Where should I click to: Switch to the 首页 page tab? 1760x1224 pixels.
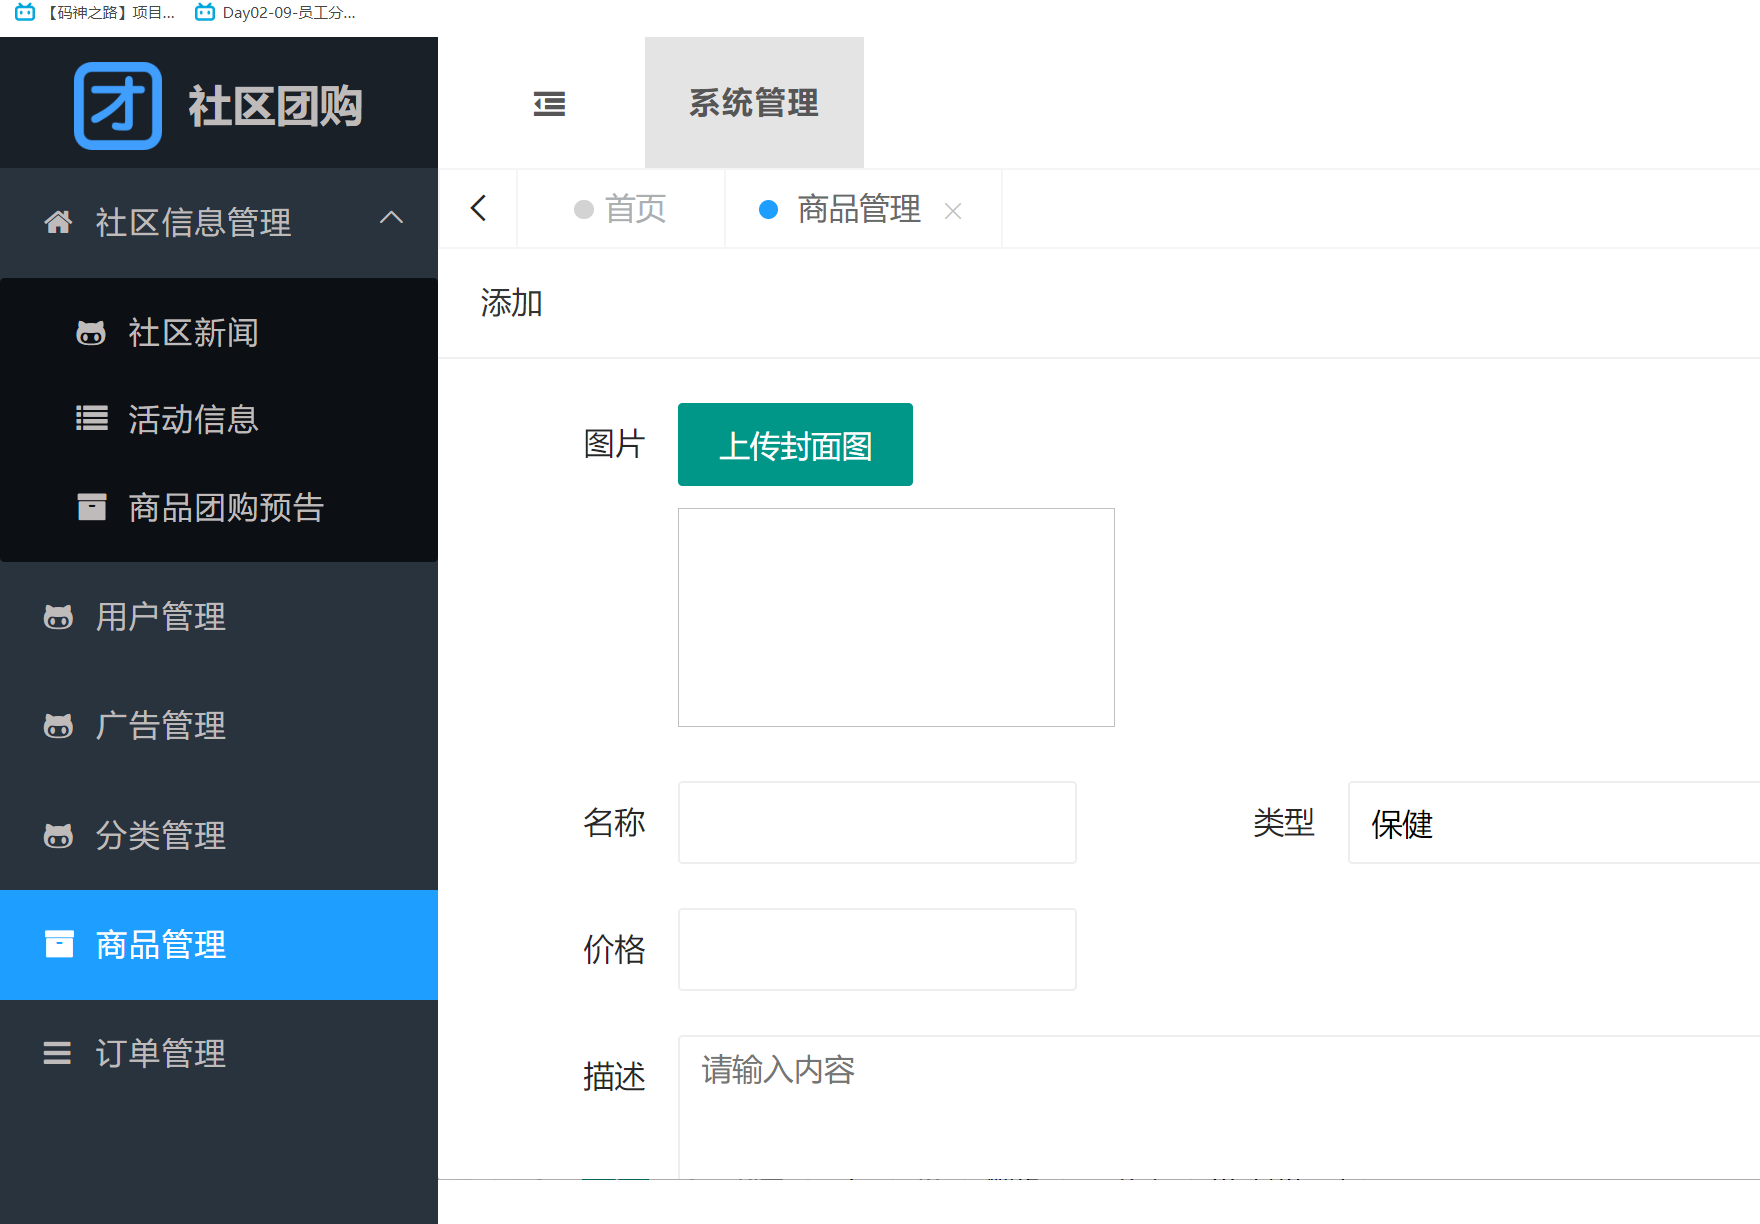click(x=621, y=209)
